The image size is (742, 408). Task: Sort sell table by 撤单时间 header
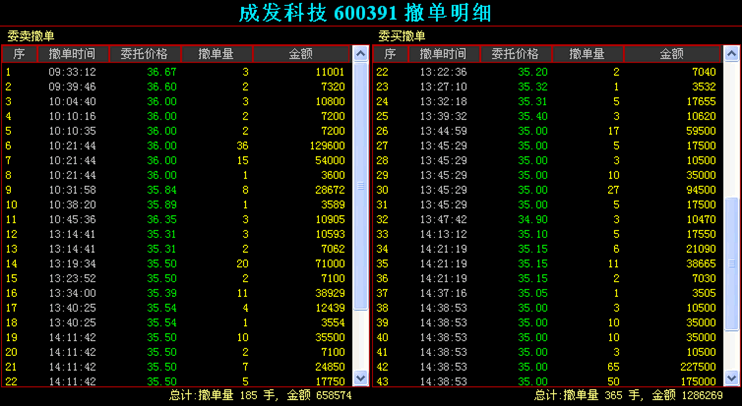(x=73, y=54)
